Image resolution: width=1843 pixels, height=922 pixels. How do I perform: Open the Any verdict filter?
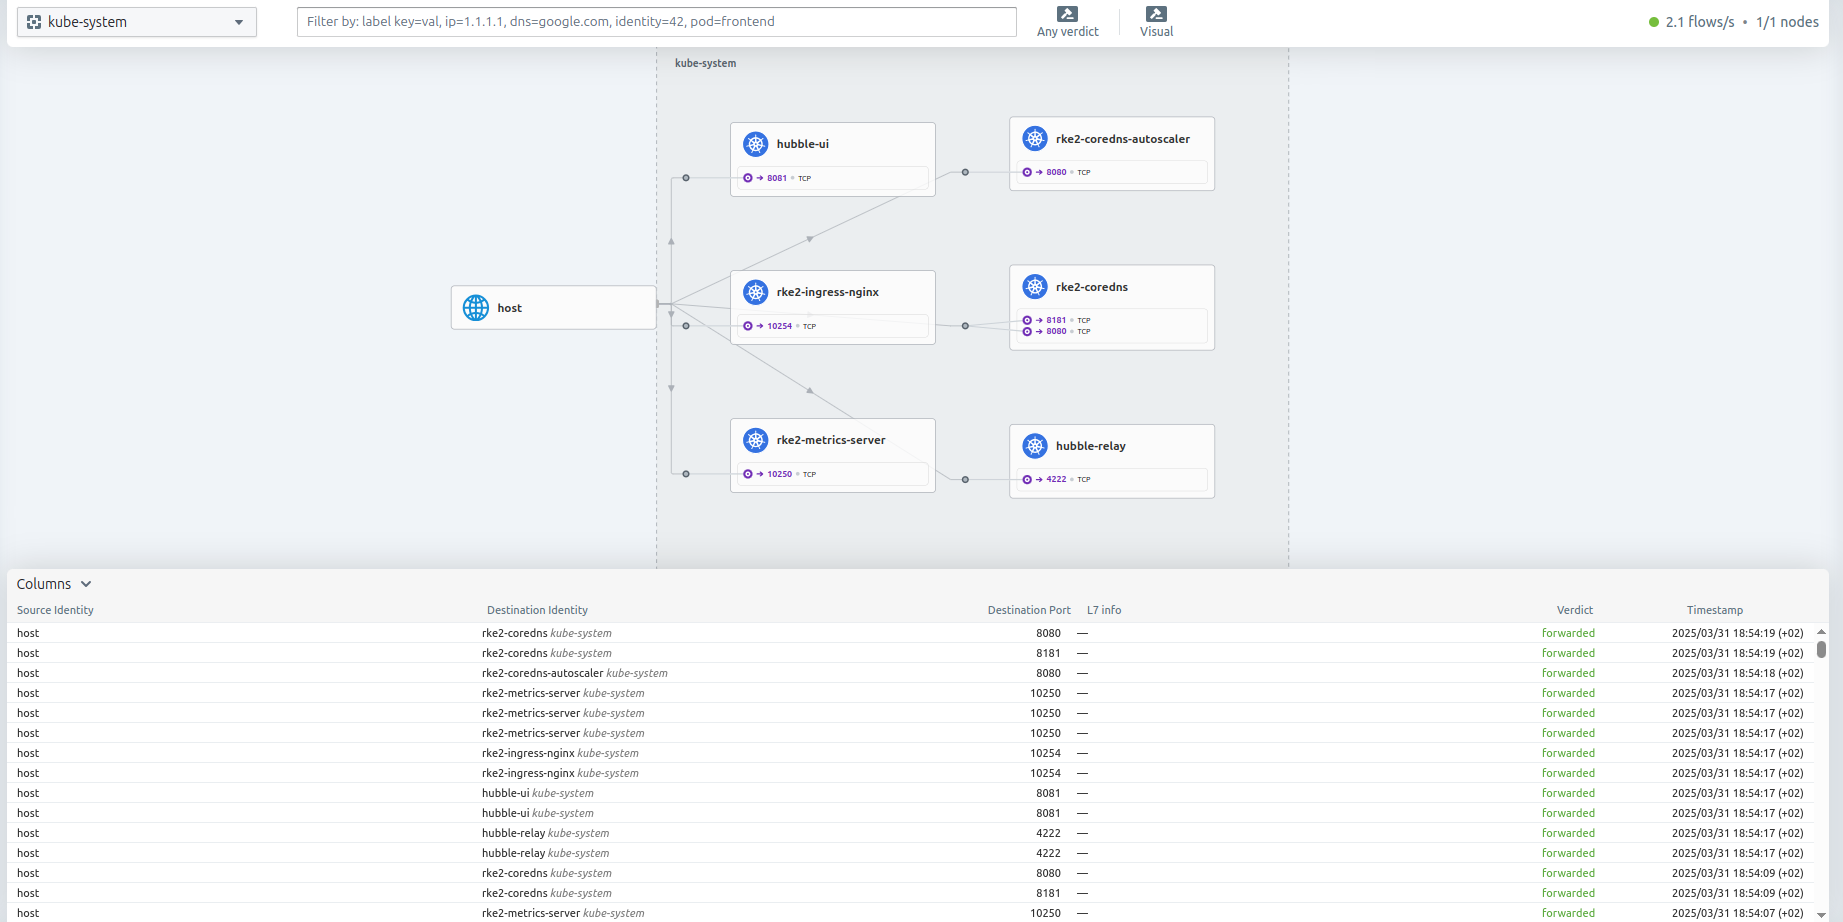coord(1067,21)
